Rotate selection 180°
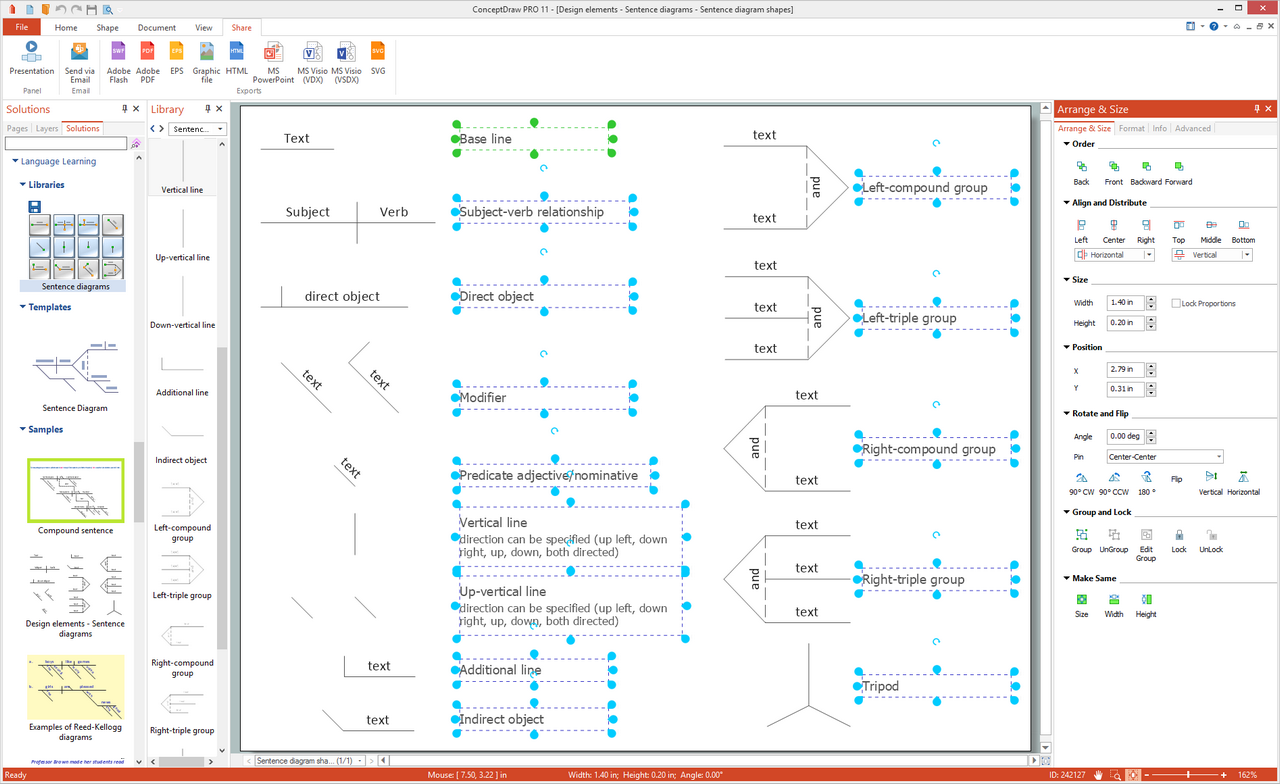The image size is (1280, 784). coord(1146,484)
